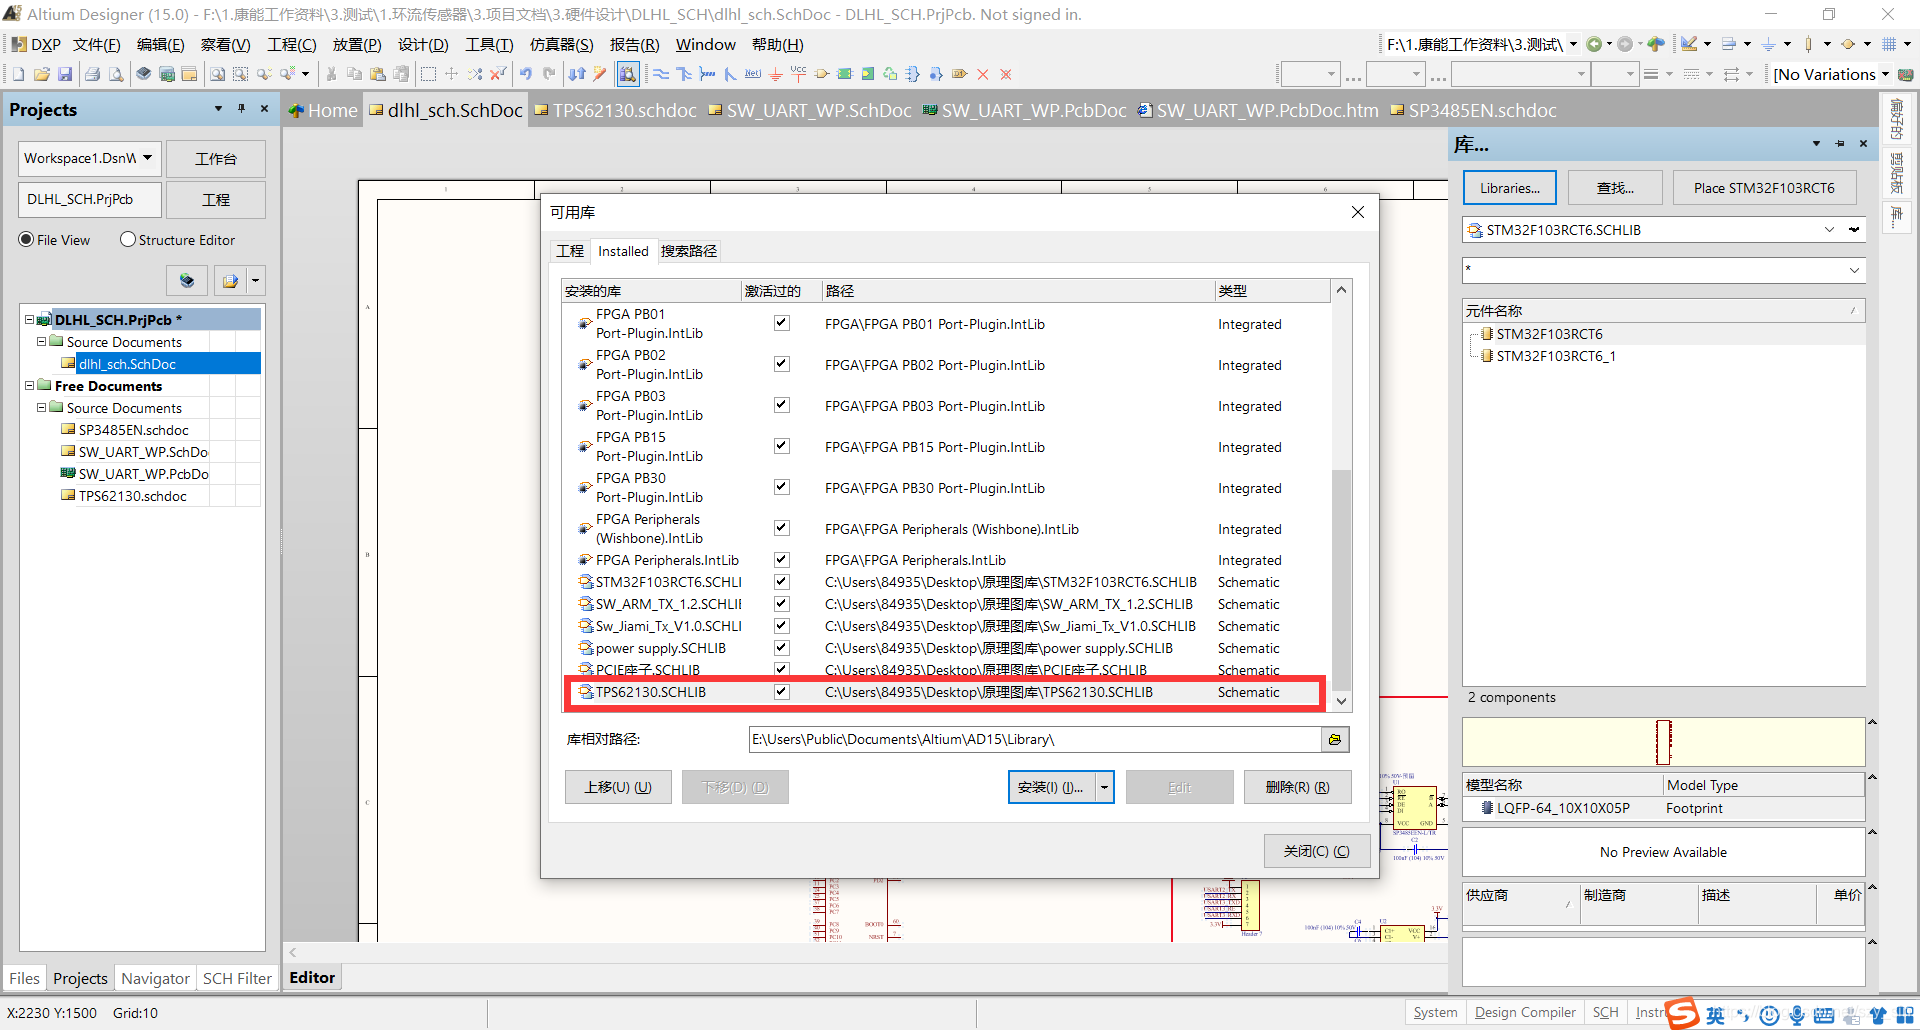
Task: Open the 设计(D) menu
Action: (x=423, y=44)
